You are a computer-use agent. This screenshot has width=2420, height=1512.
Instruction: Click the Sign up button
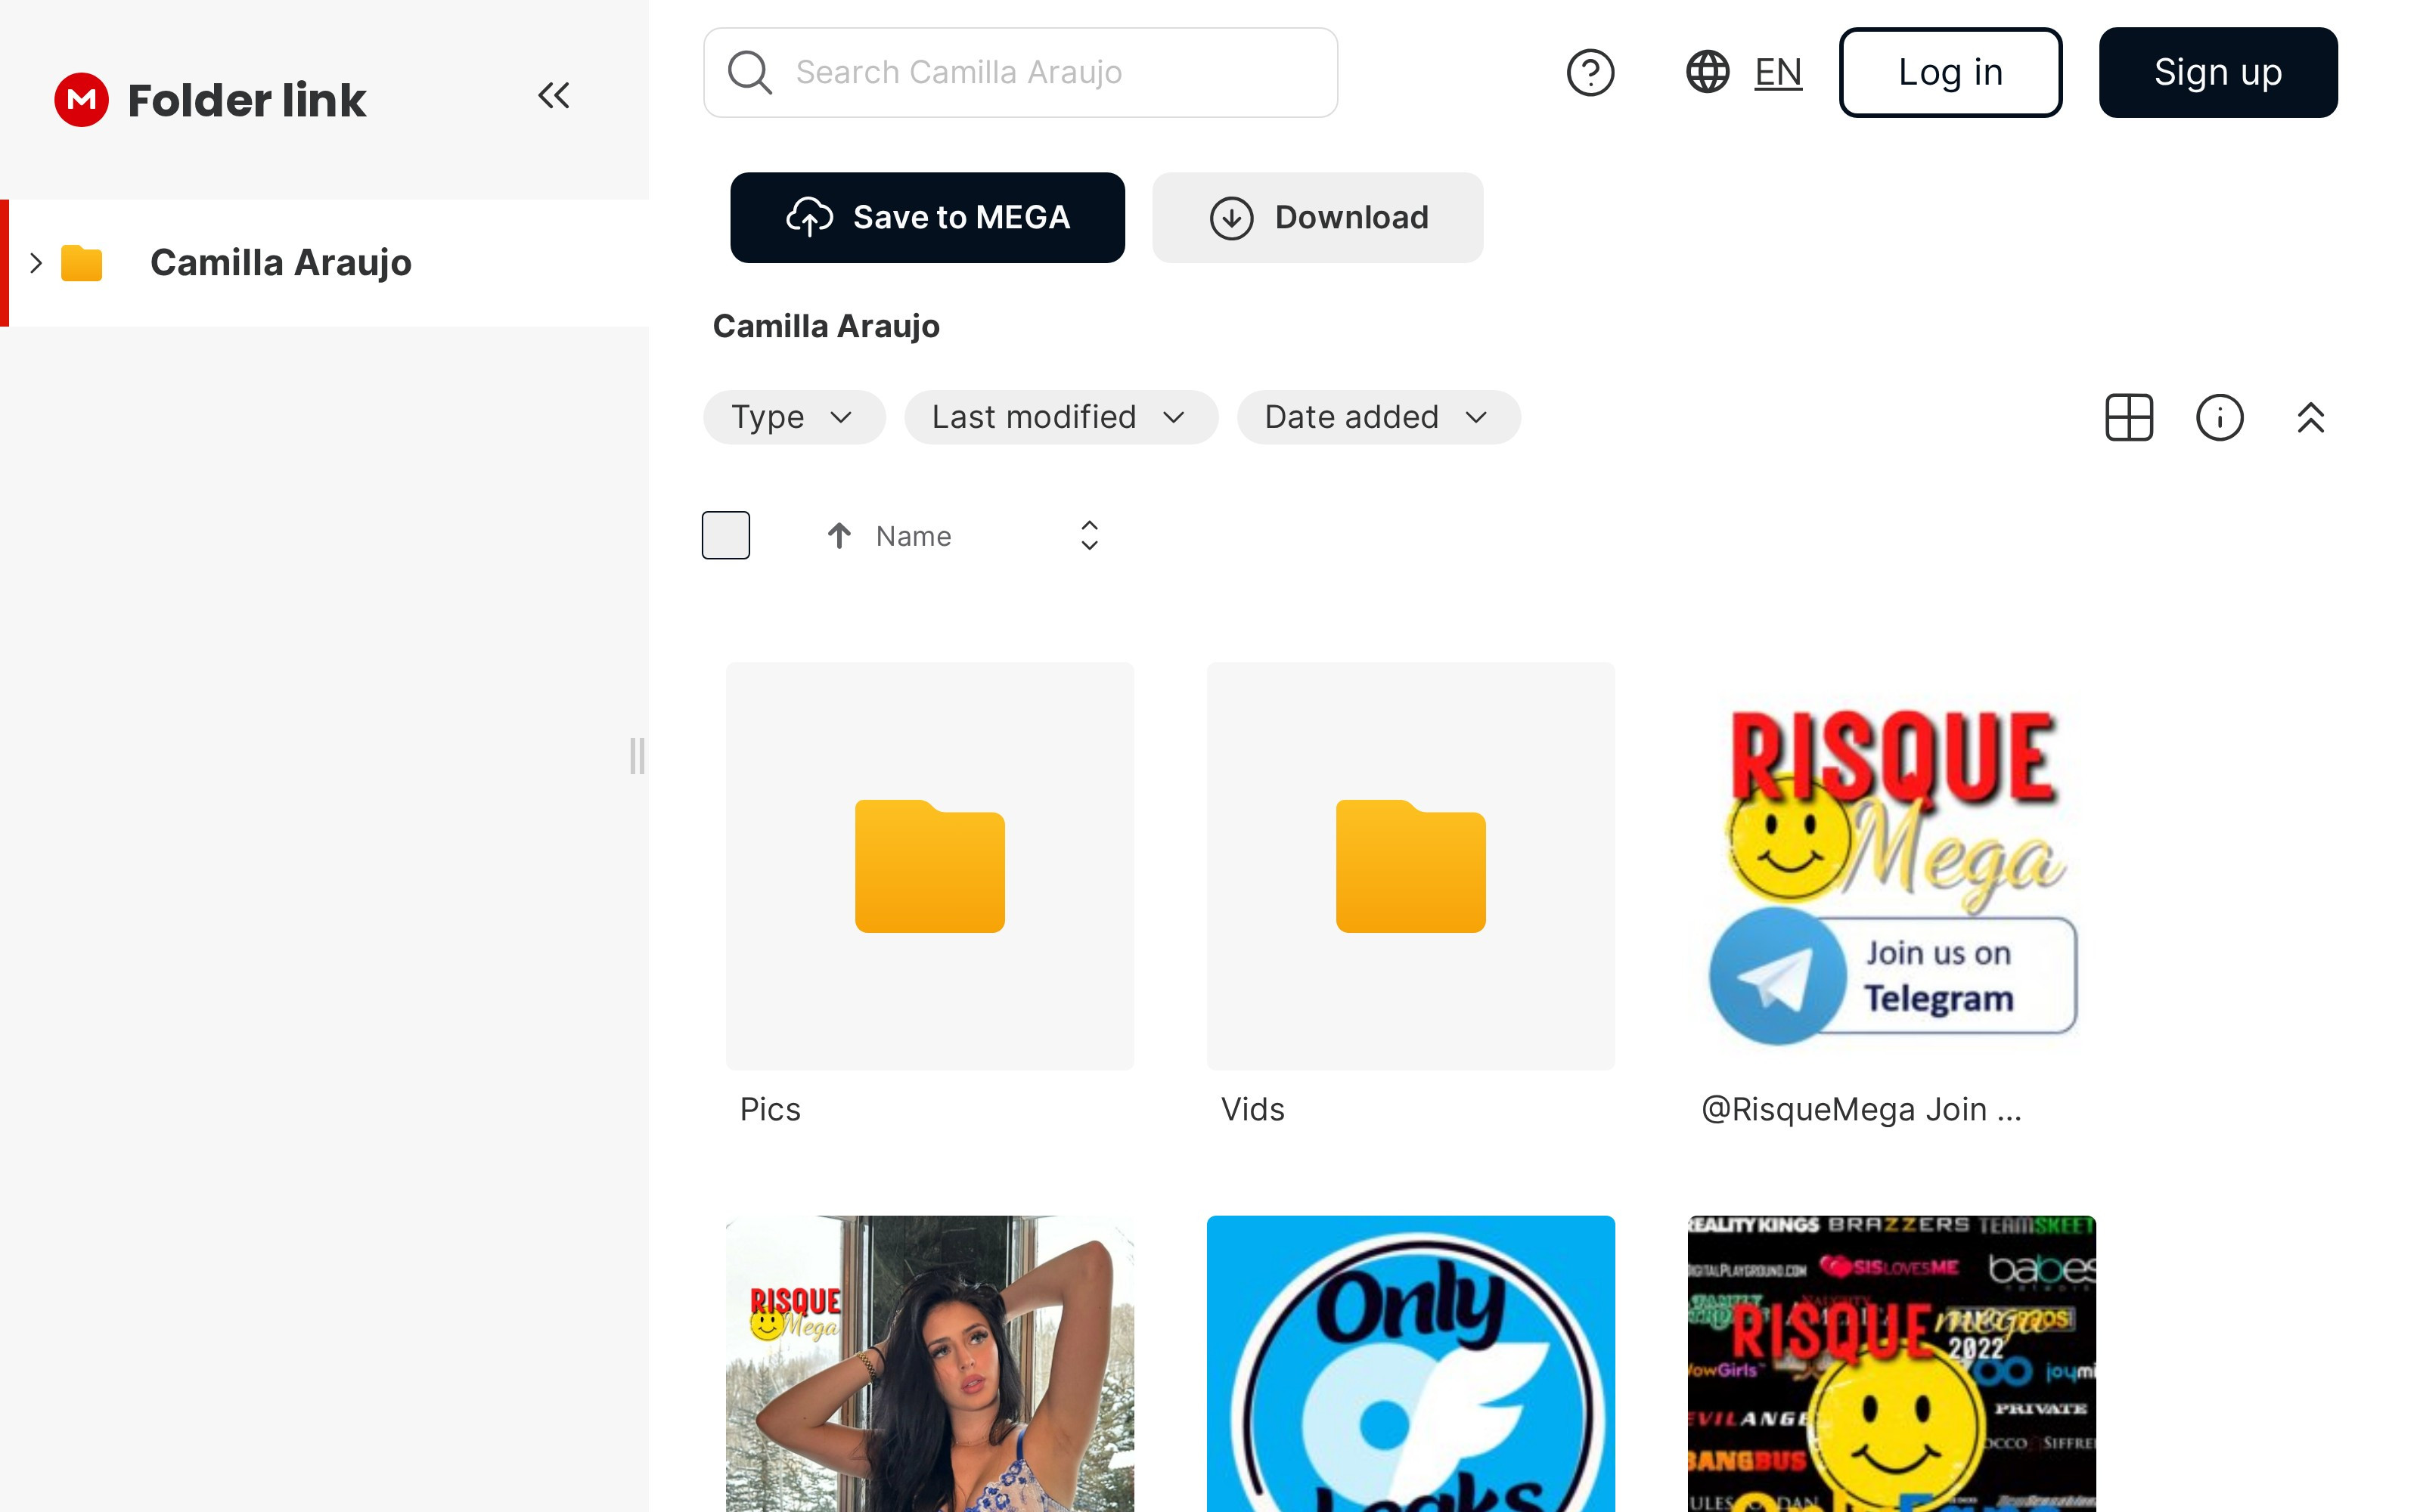pyautogui.click(x=2218, y=72)
